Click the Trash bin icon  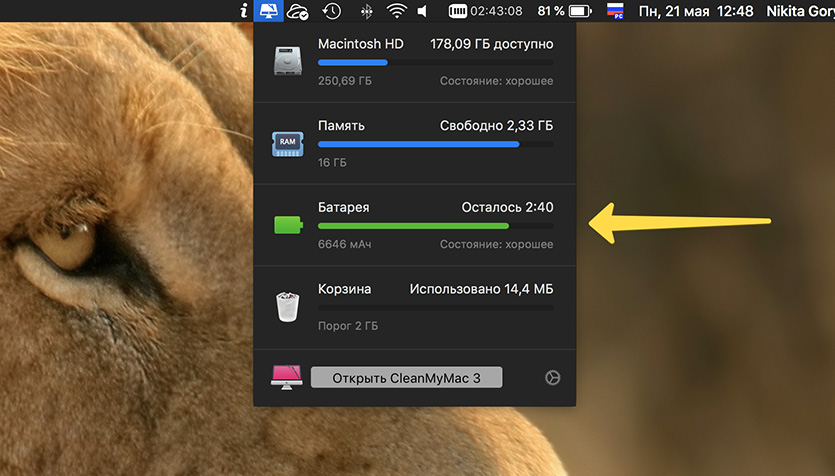288,306
